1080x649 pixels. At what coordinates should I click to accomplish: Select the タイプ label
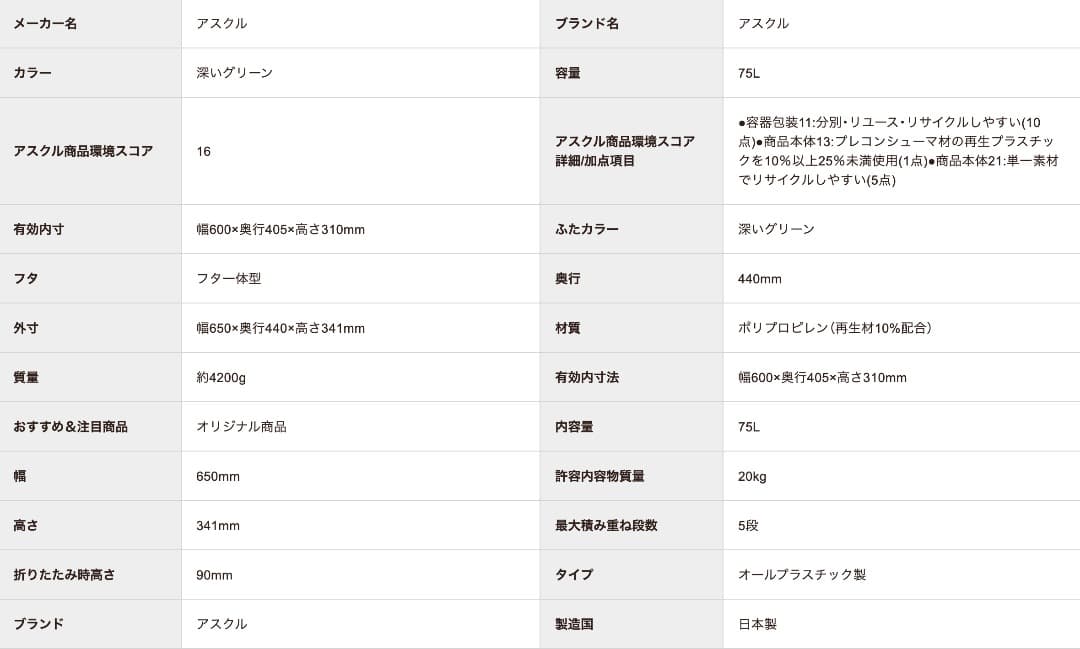pyautogui.click(x=574, y=575)
